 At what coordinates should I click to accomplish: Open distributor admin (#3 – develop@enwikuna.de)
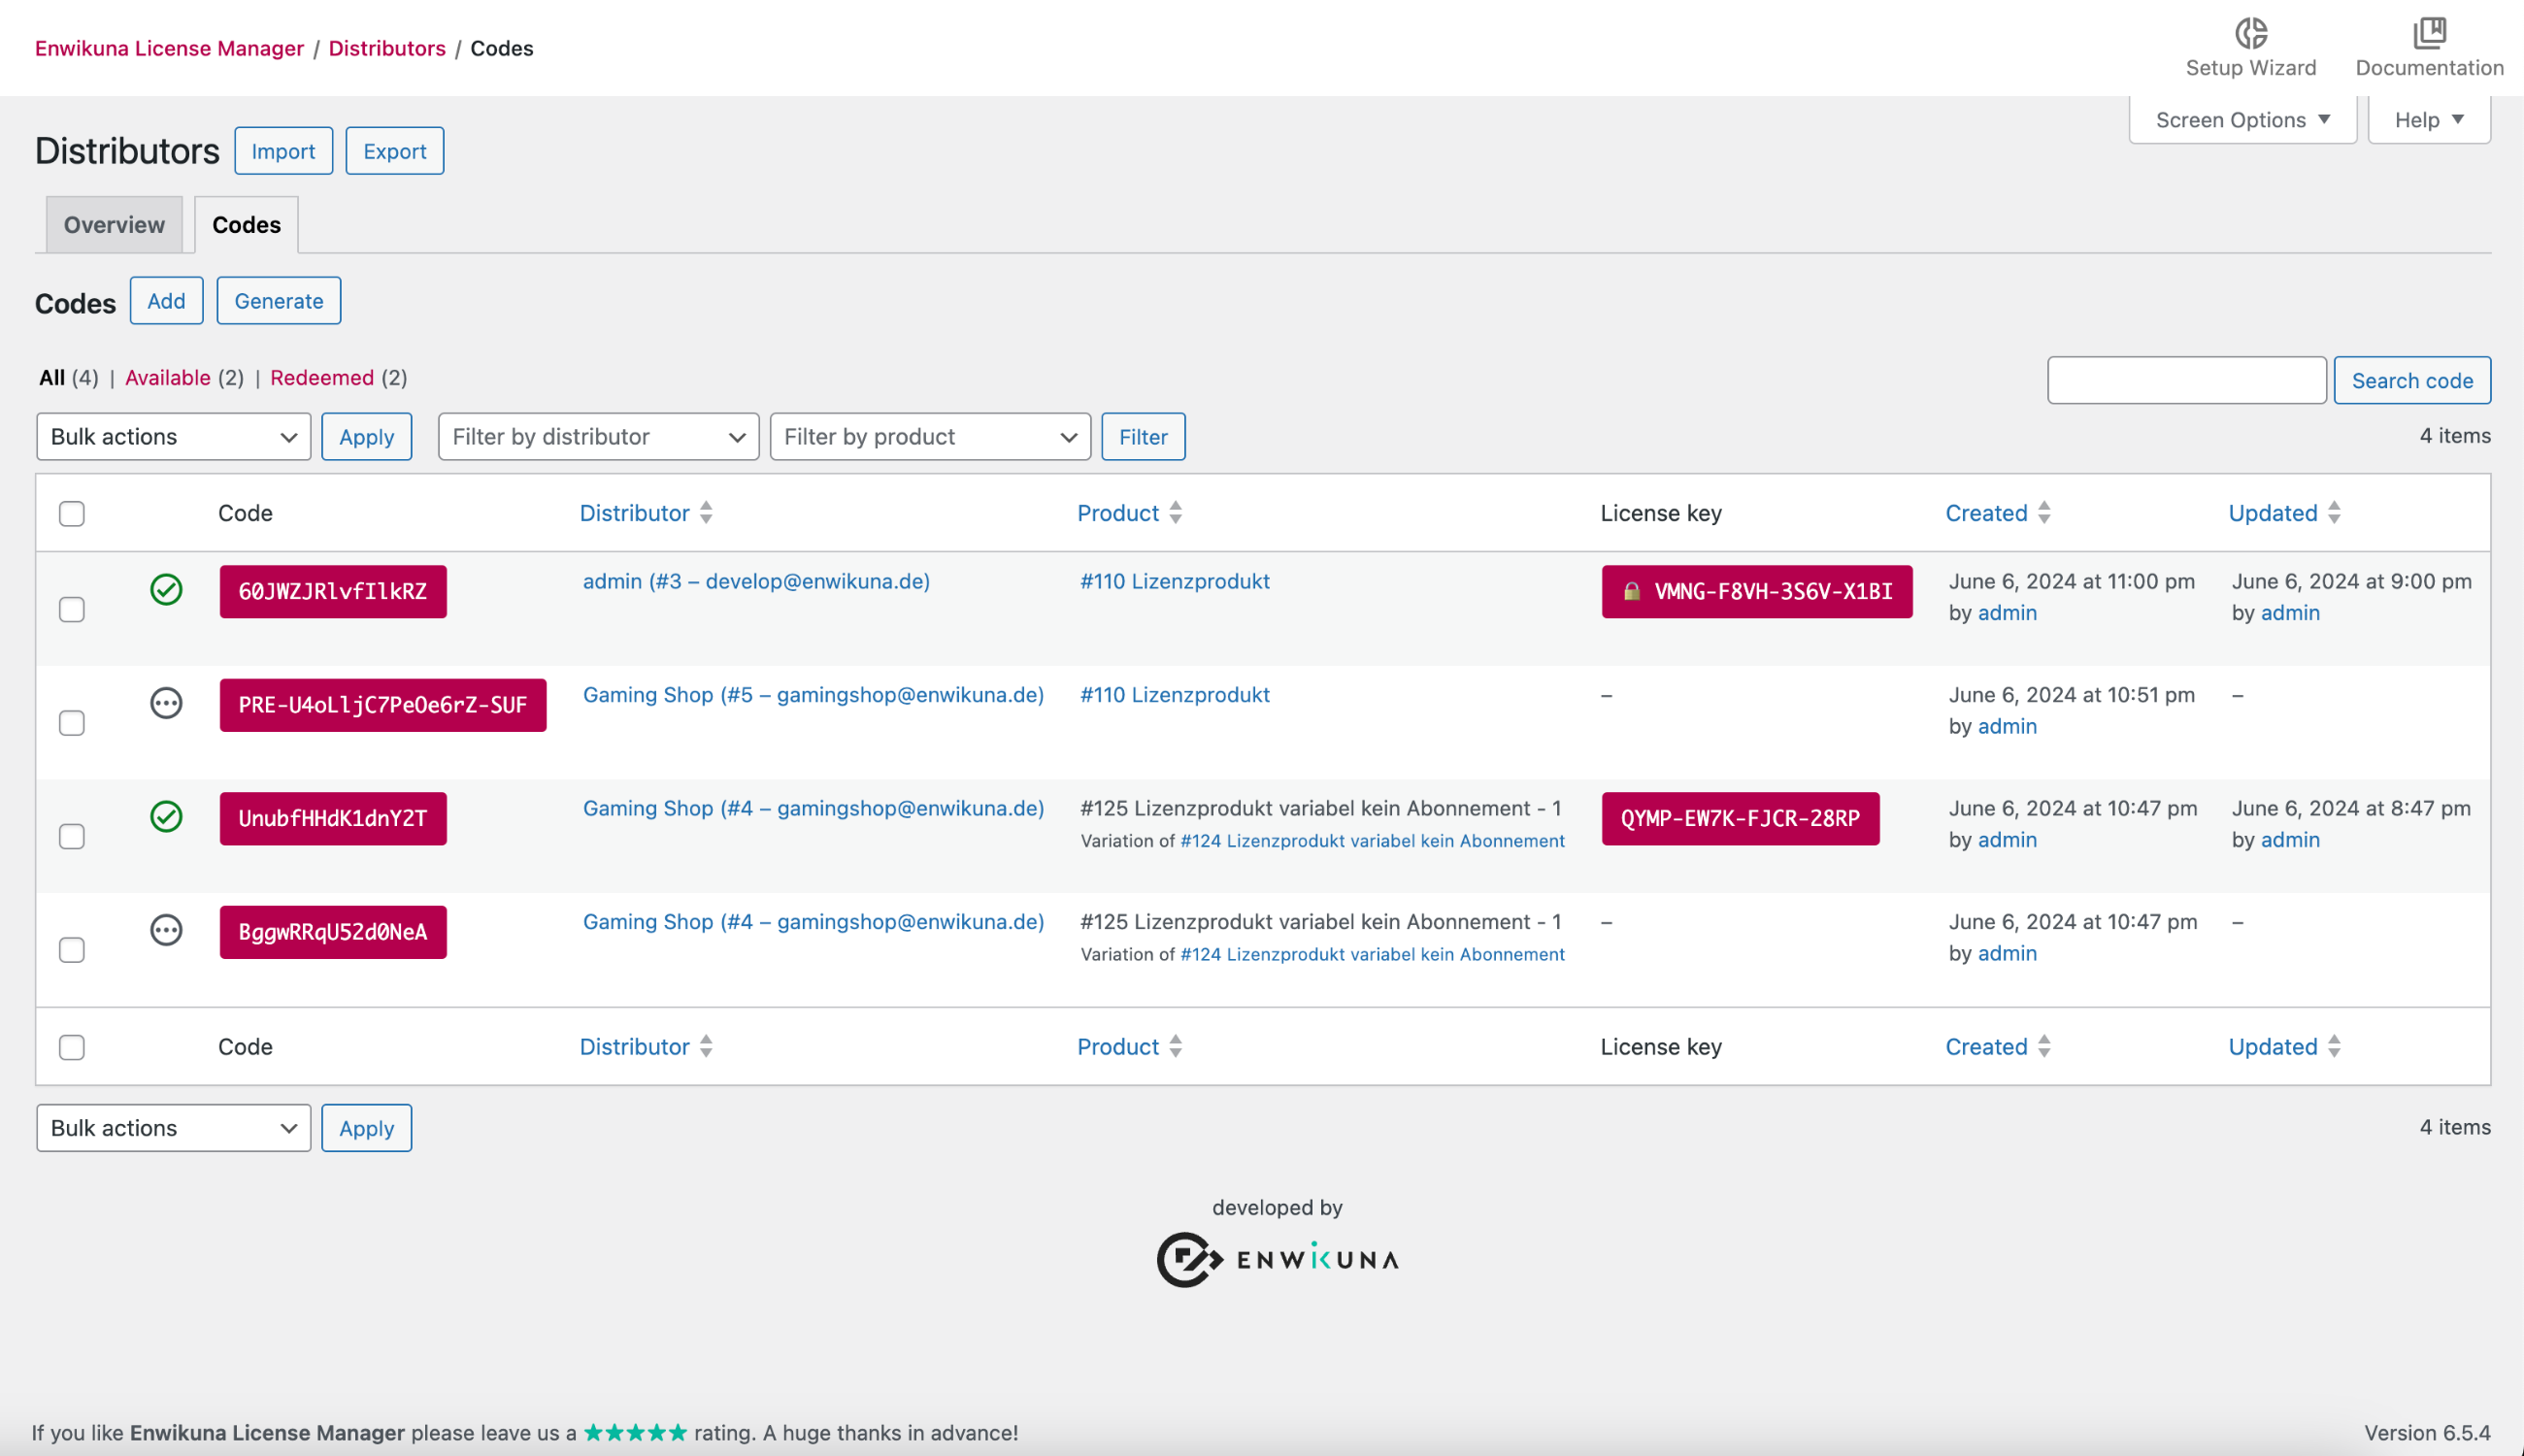[x=756, y=581]
